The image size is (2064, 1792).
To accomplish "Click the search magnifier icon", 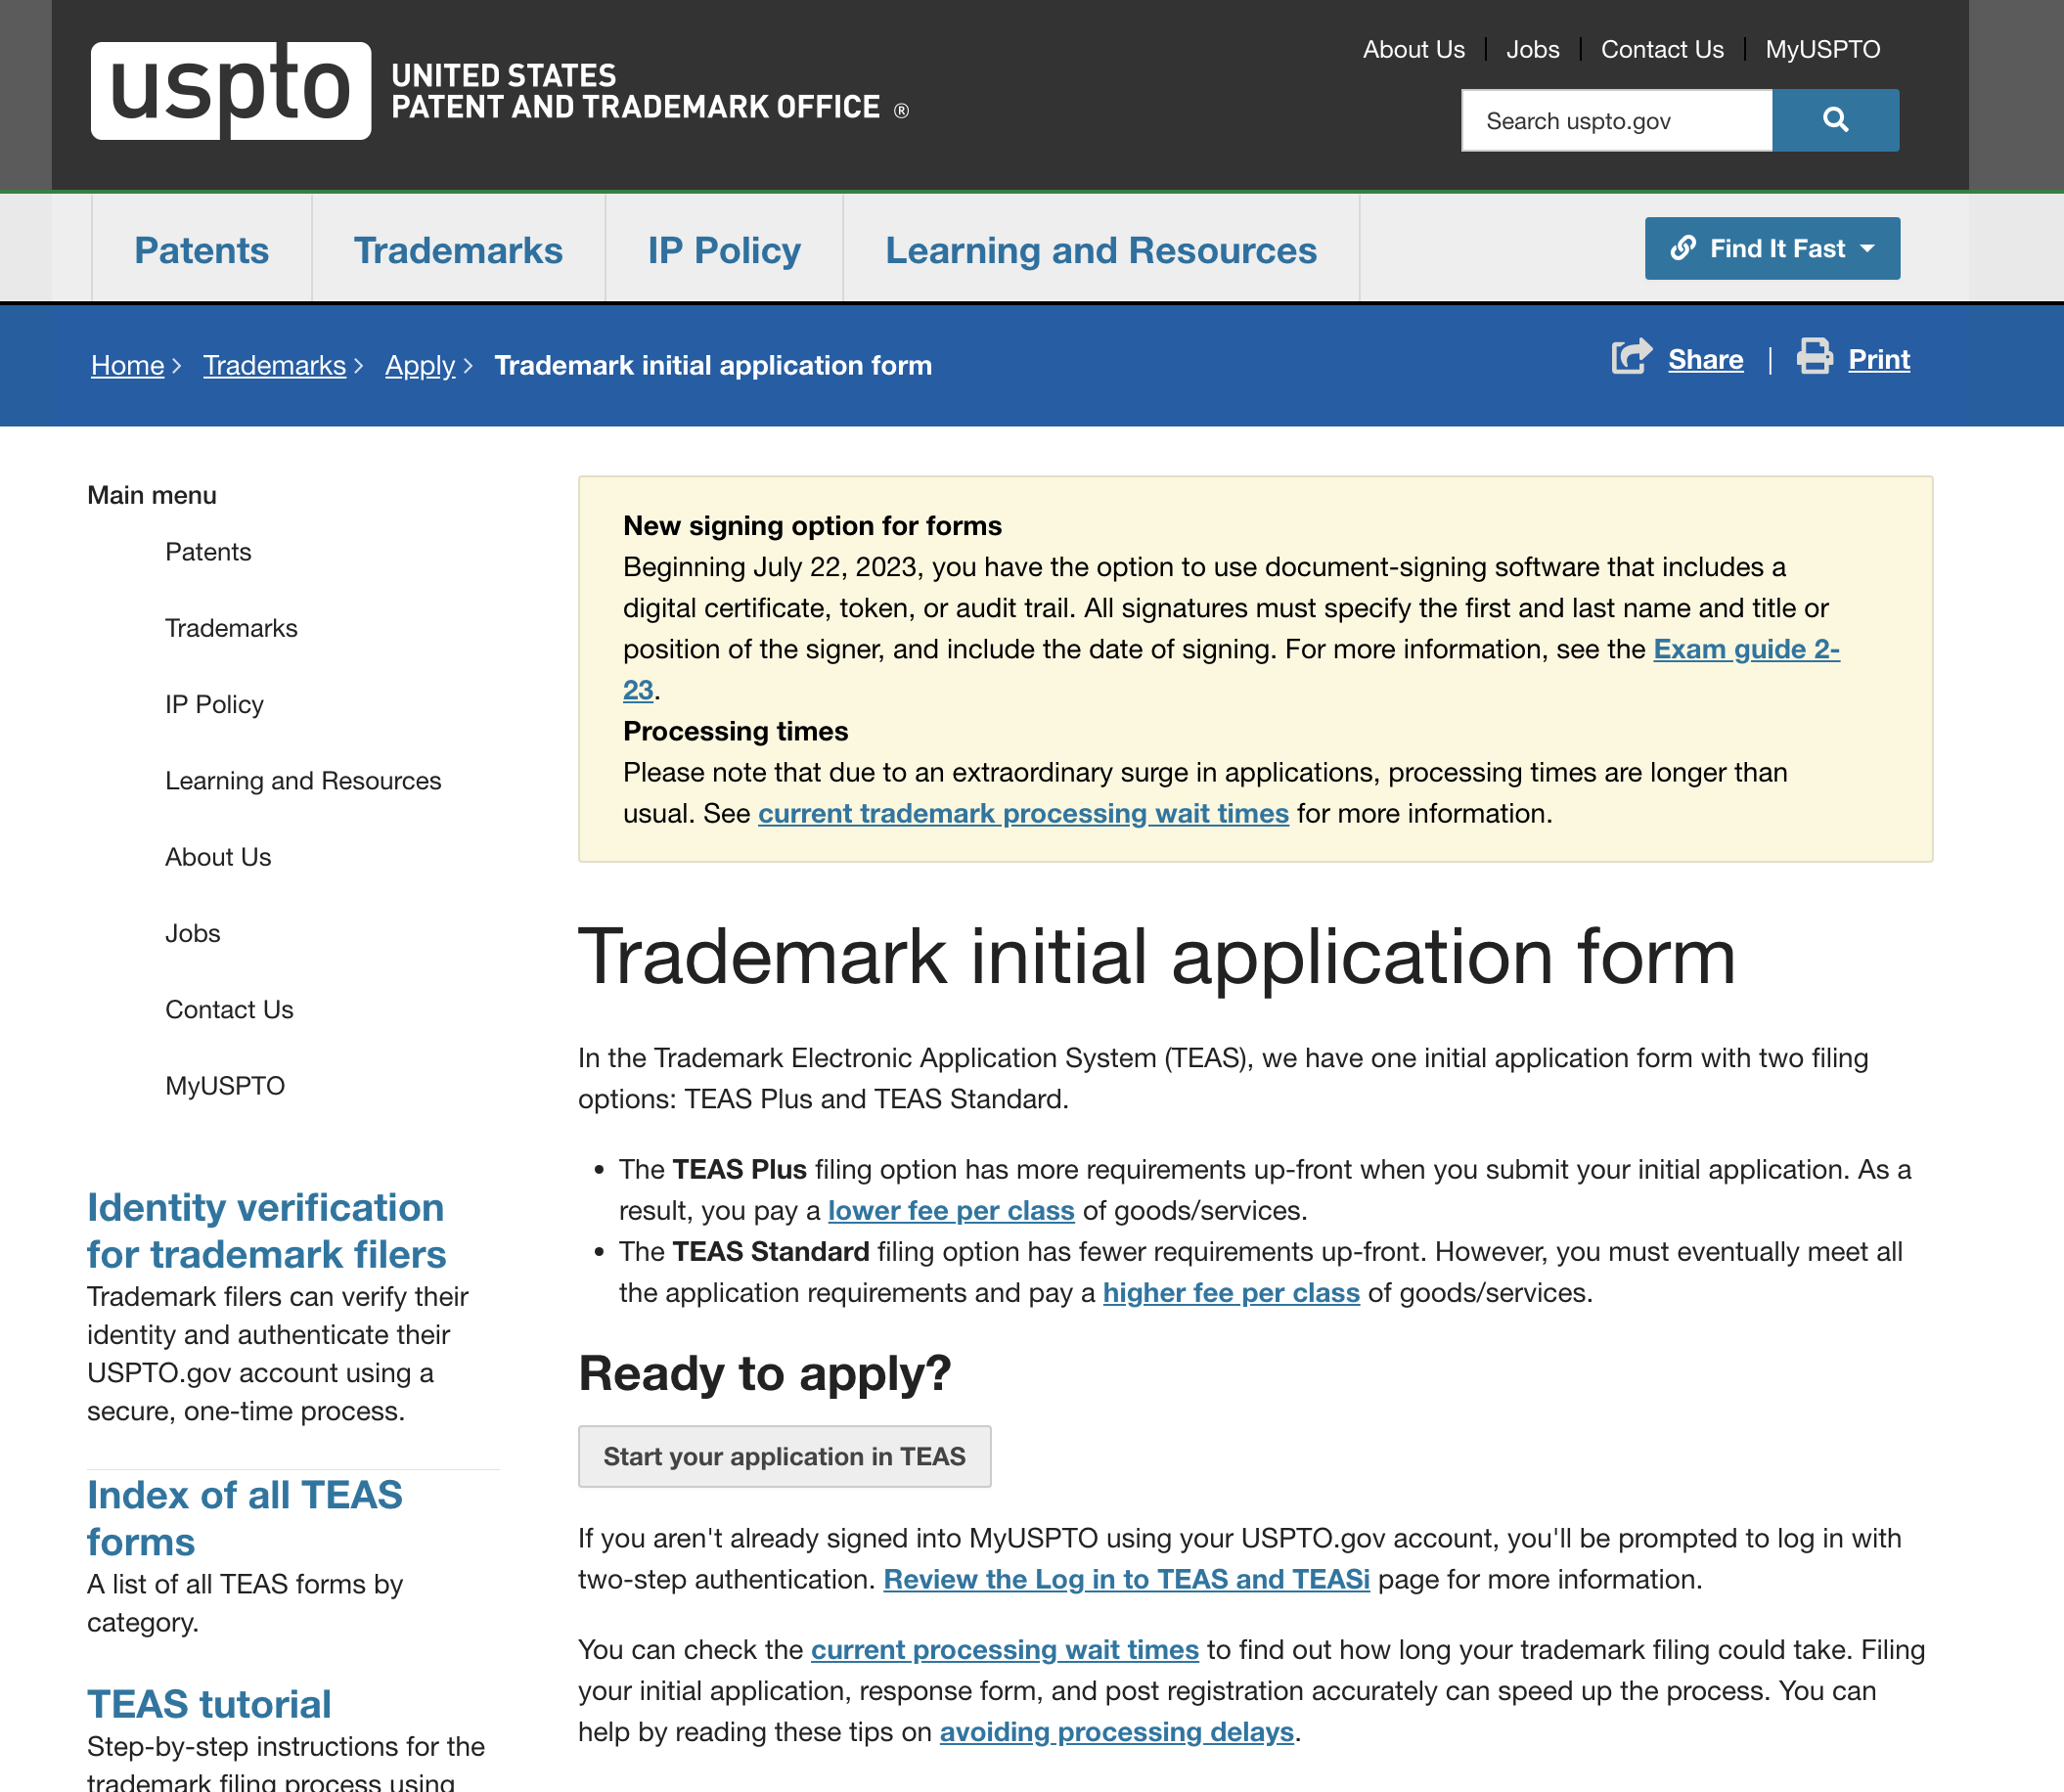I will point(1834,119).
